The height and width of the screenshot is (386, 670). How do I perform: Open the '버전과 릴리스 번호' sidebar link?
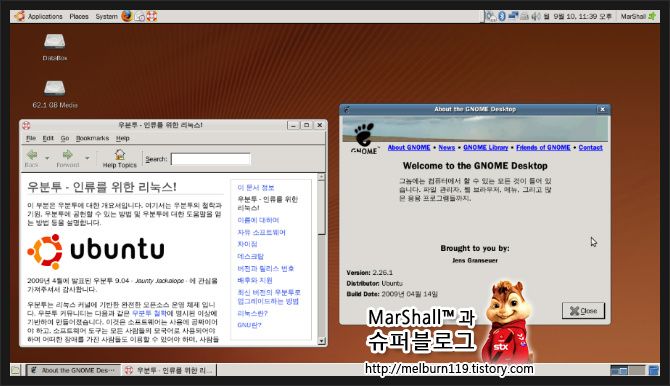266,268
